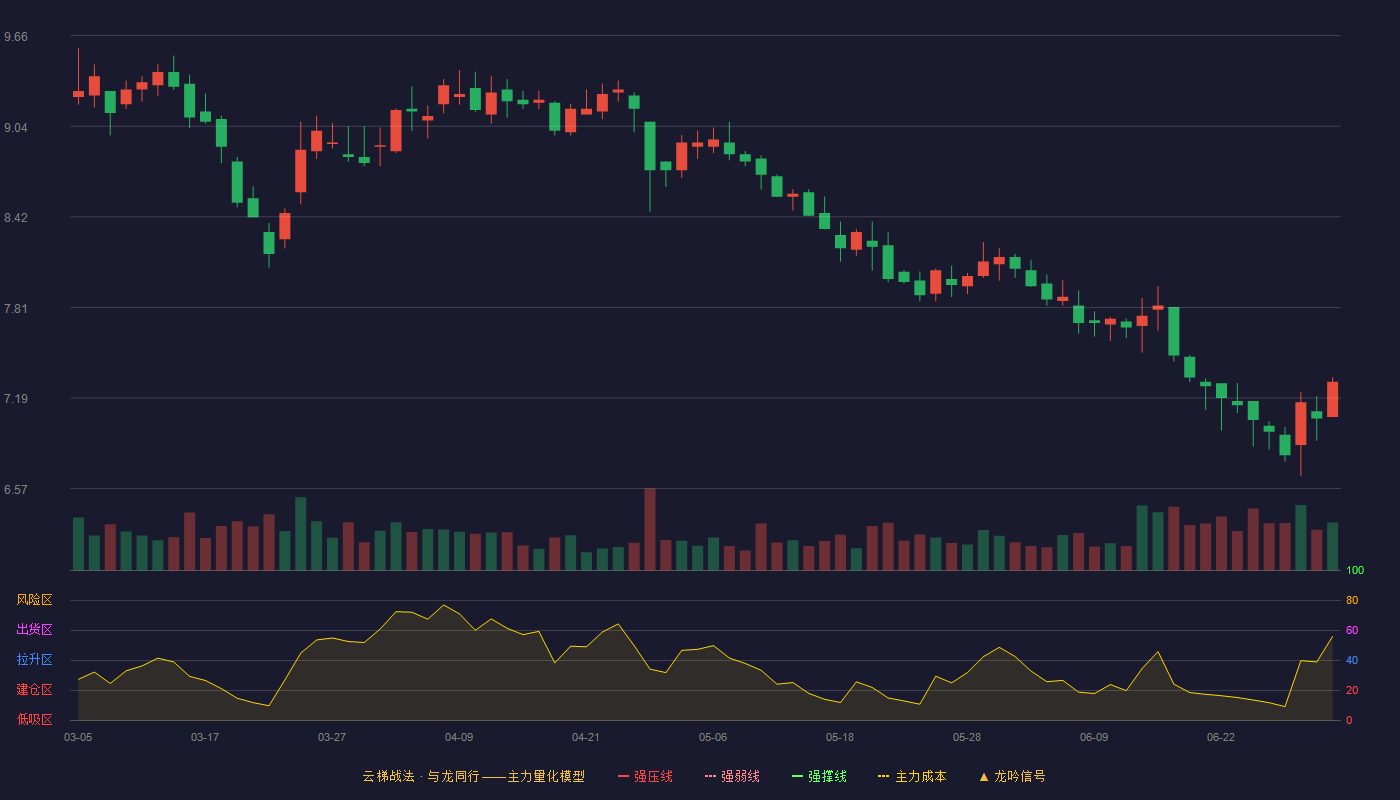Click the 06-22 date label
This screenshot has height=800, width=1400.
coord(1221,737)
